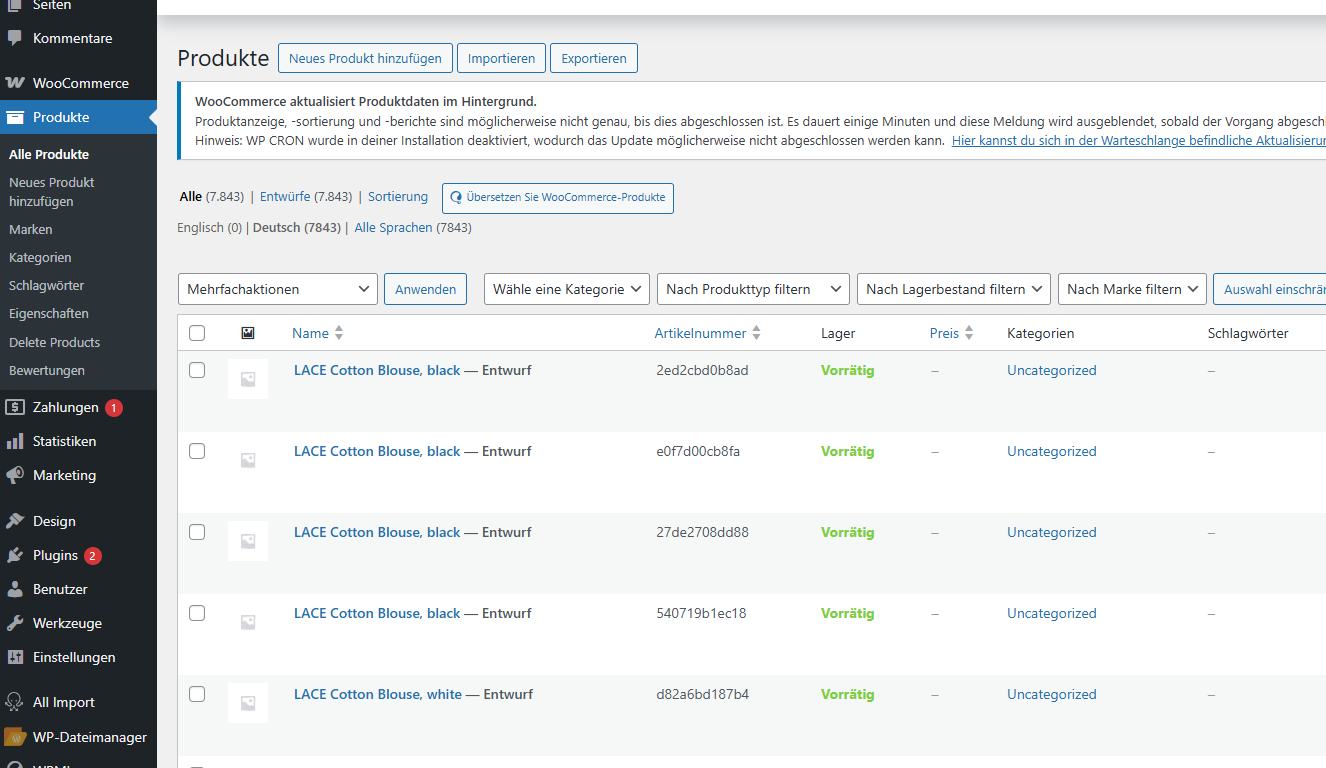The width and height of the screenshot is (1326, 768).
Task: Click the Werkzeuge wrench icon
Action: (14, 623)
